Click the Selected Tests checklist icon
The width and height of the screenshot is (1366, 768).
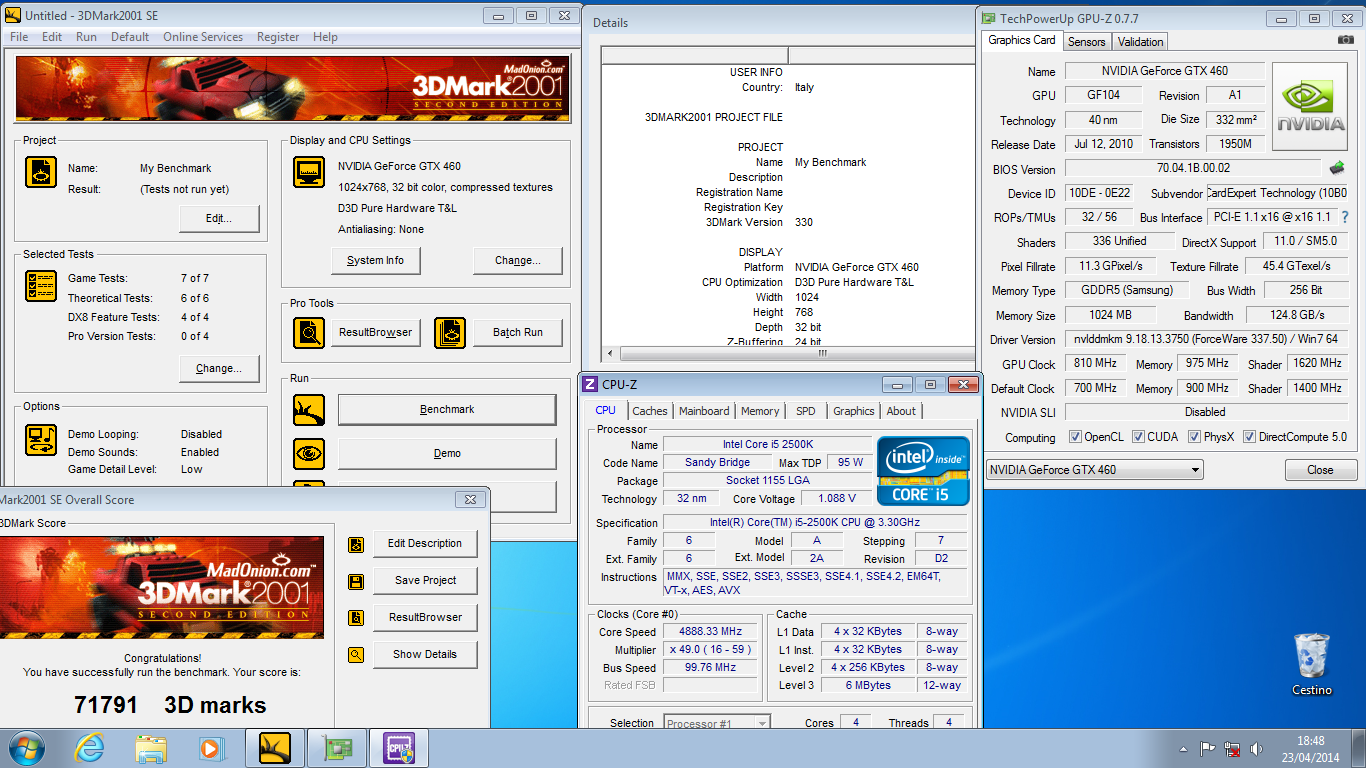40,287
